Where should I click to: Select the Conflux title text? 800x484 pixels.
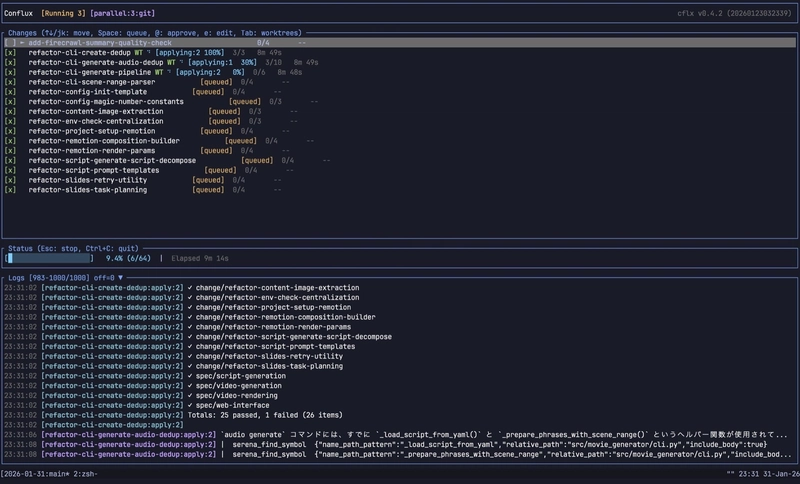point(18,13)
